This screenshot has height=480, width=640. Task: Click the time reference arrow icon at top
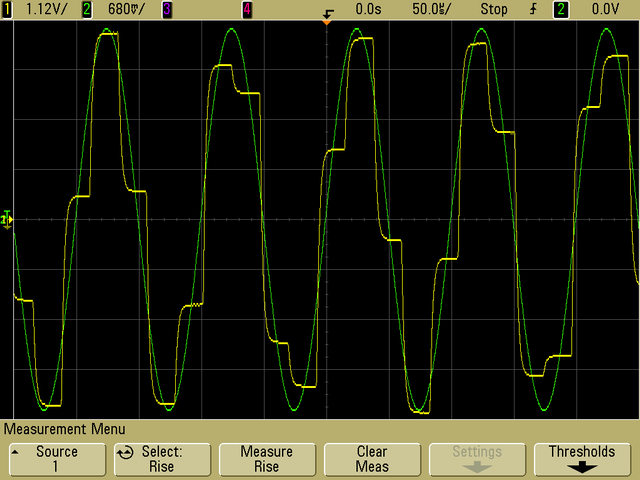328,14
